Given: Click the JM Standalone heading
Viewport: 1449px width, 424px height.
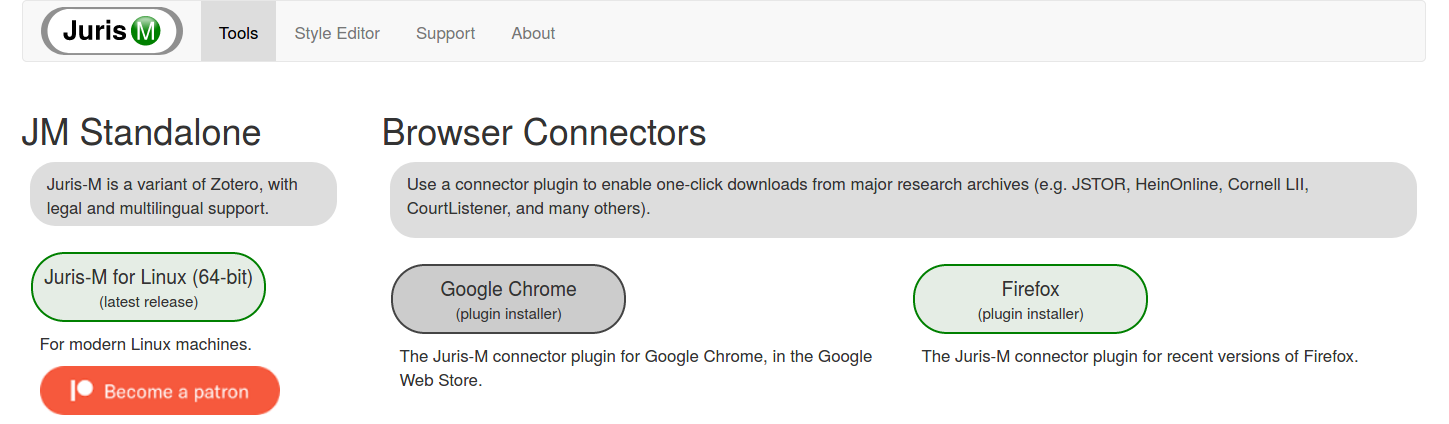Looking at the screenshot, I should coord(141,132).
